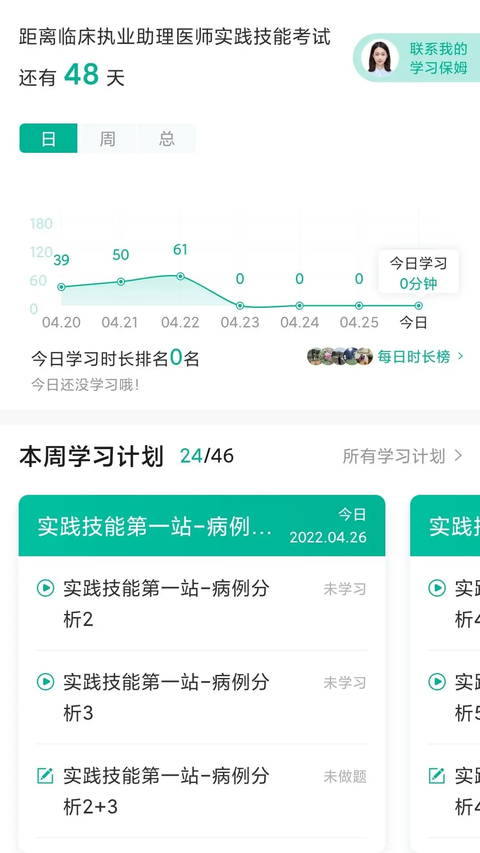Open the 联系我的学习保姆 contact button
Viewport: 480px width, 853px height.
(417, 58)
